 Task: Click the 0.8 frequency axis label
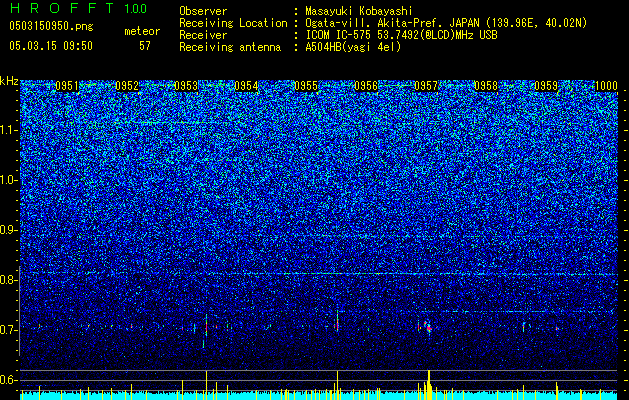pos(8,280)
